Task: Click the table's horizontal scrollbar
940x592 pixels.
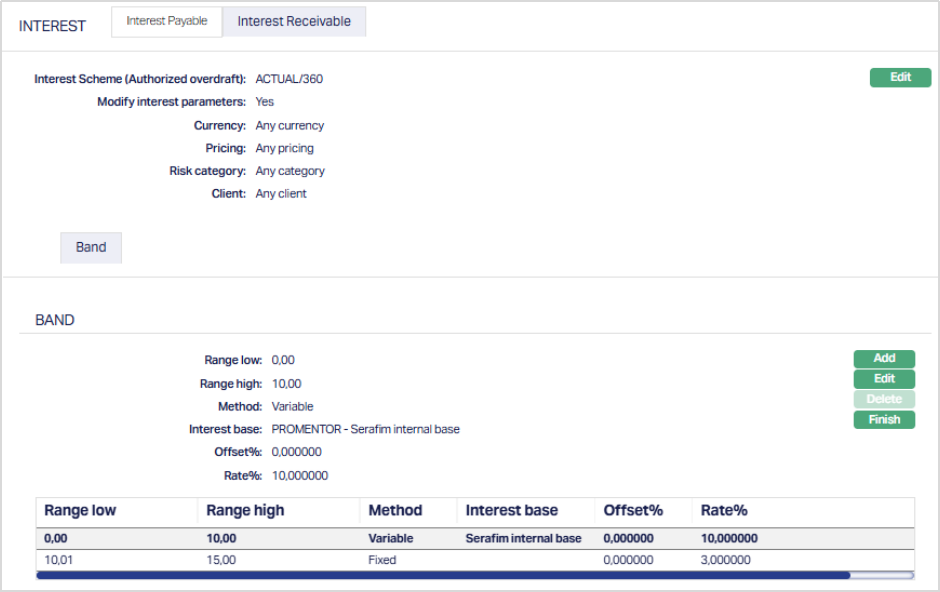Action: pos(442,575)
